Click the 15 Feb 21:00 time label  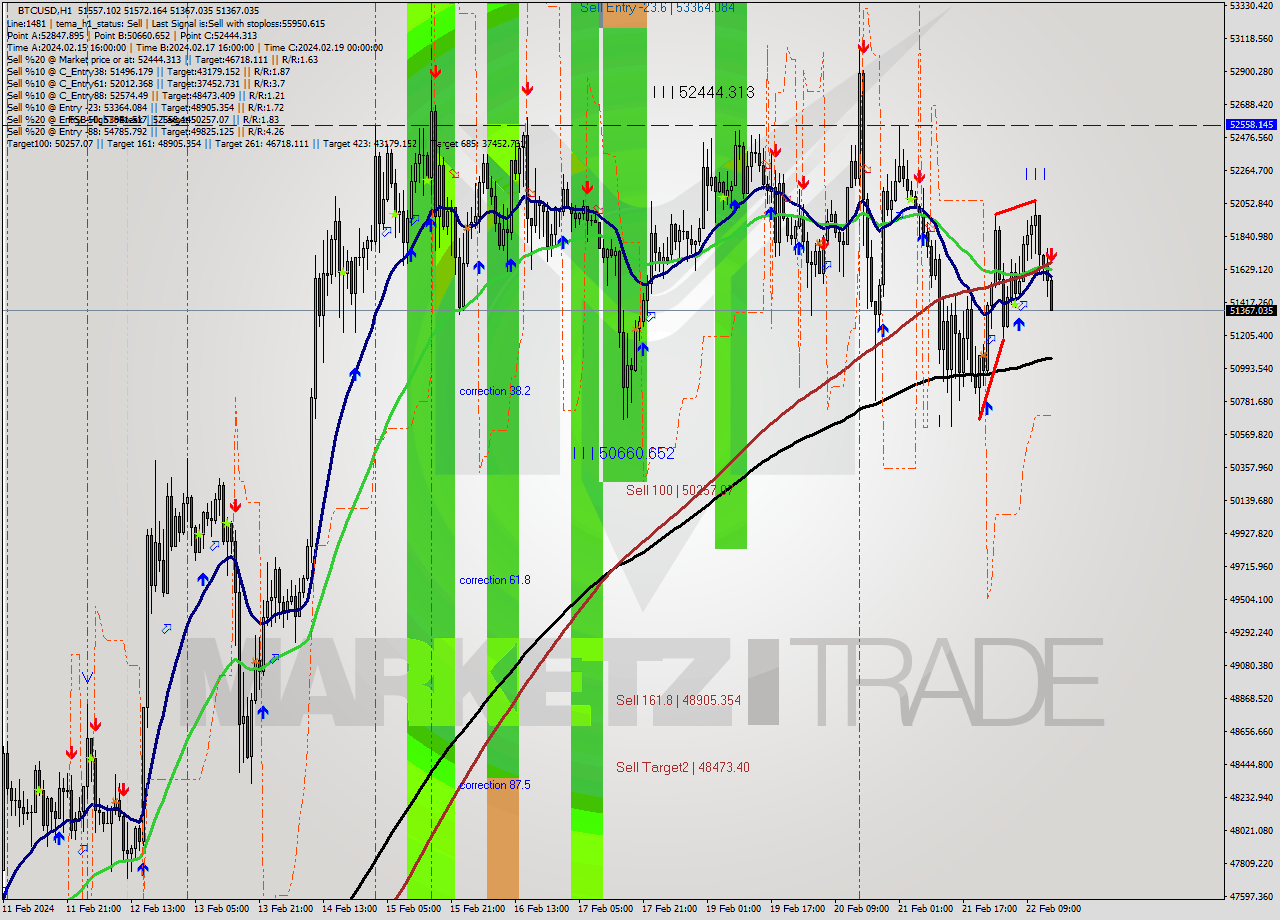coord(478,909)
